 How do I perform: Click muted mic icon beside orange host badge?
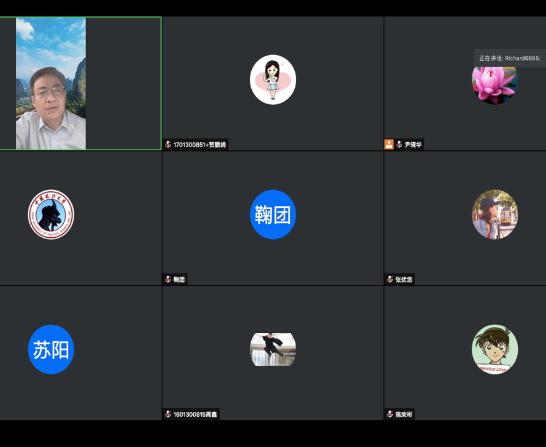399,144
